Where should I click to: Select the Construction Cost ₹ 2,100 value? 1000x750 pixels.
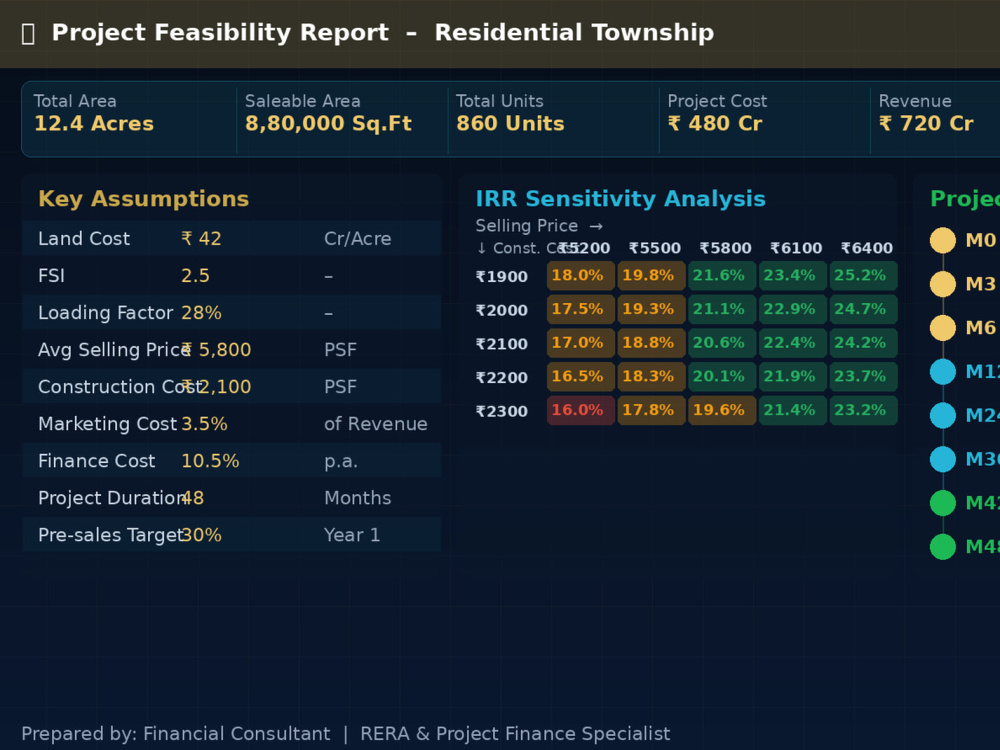click(216, 386)
